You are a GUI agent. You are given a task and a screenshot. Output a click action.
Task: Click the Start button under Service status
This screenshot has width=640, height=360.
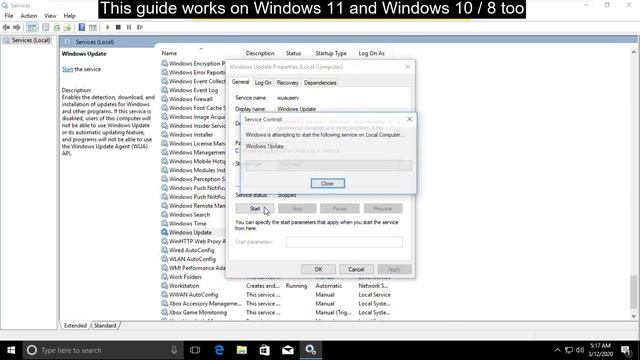[x=255, y=209]
